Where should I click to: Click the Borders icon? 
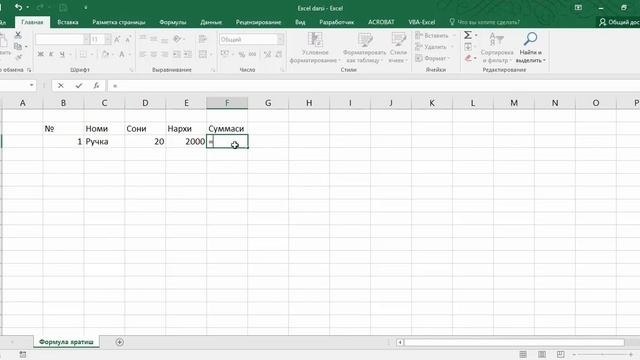(83, 54)
